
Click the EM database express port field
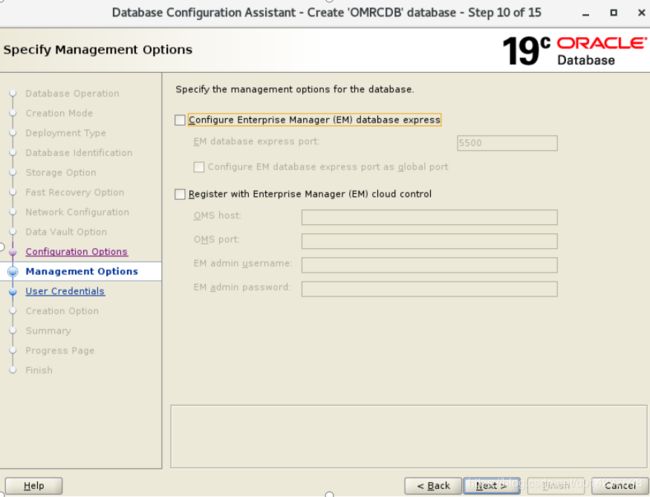pyautogui.click(x=507, y=143)
